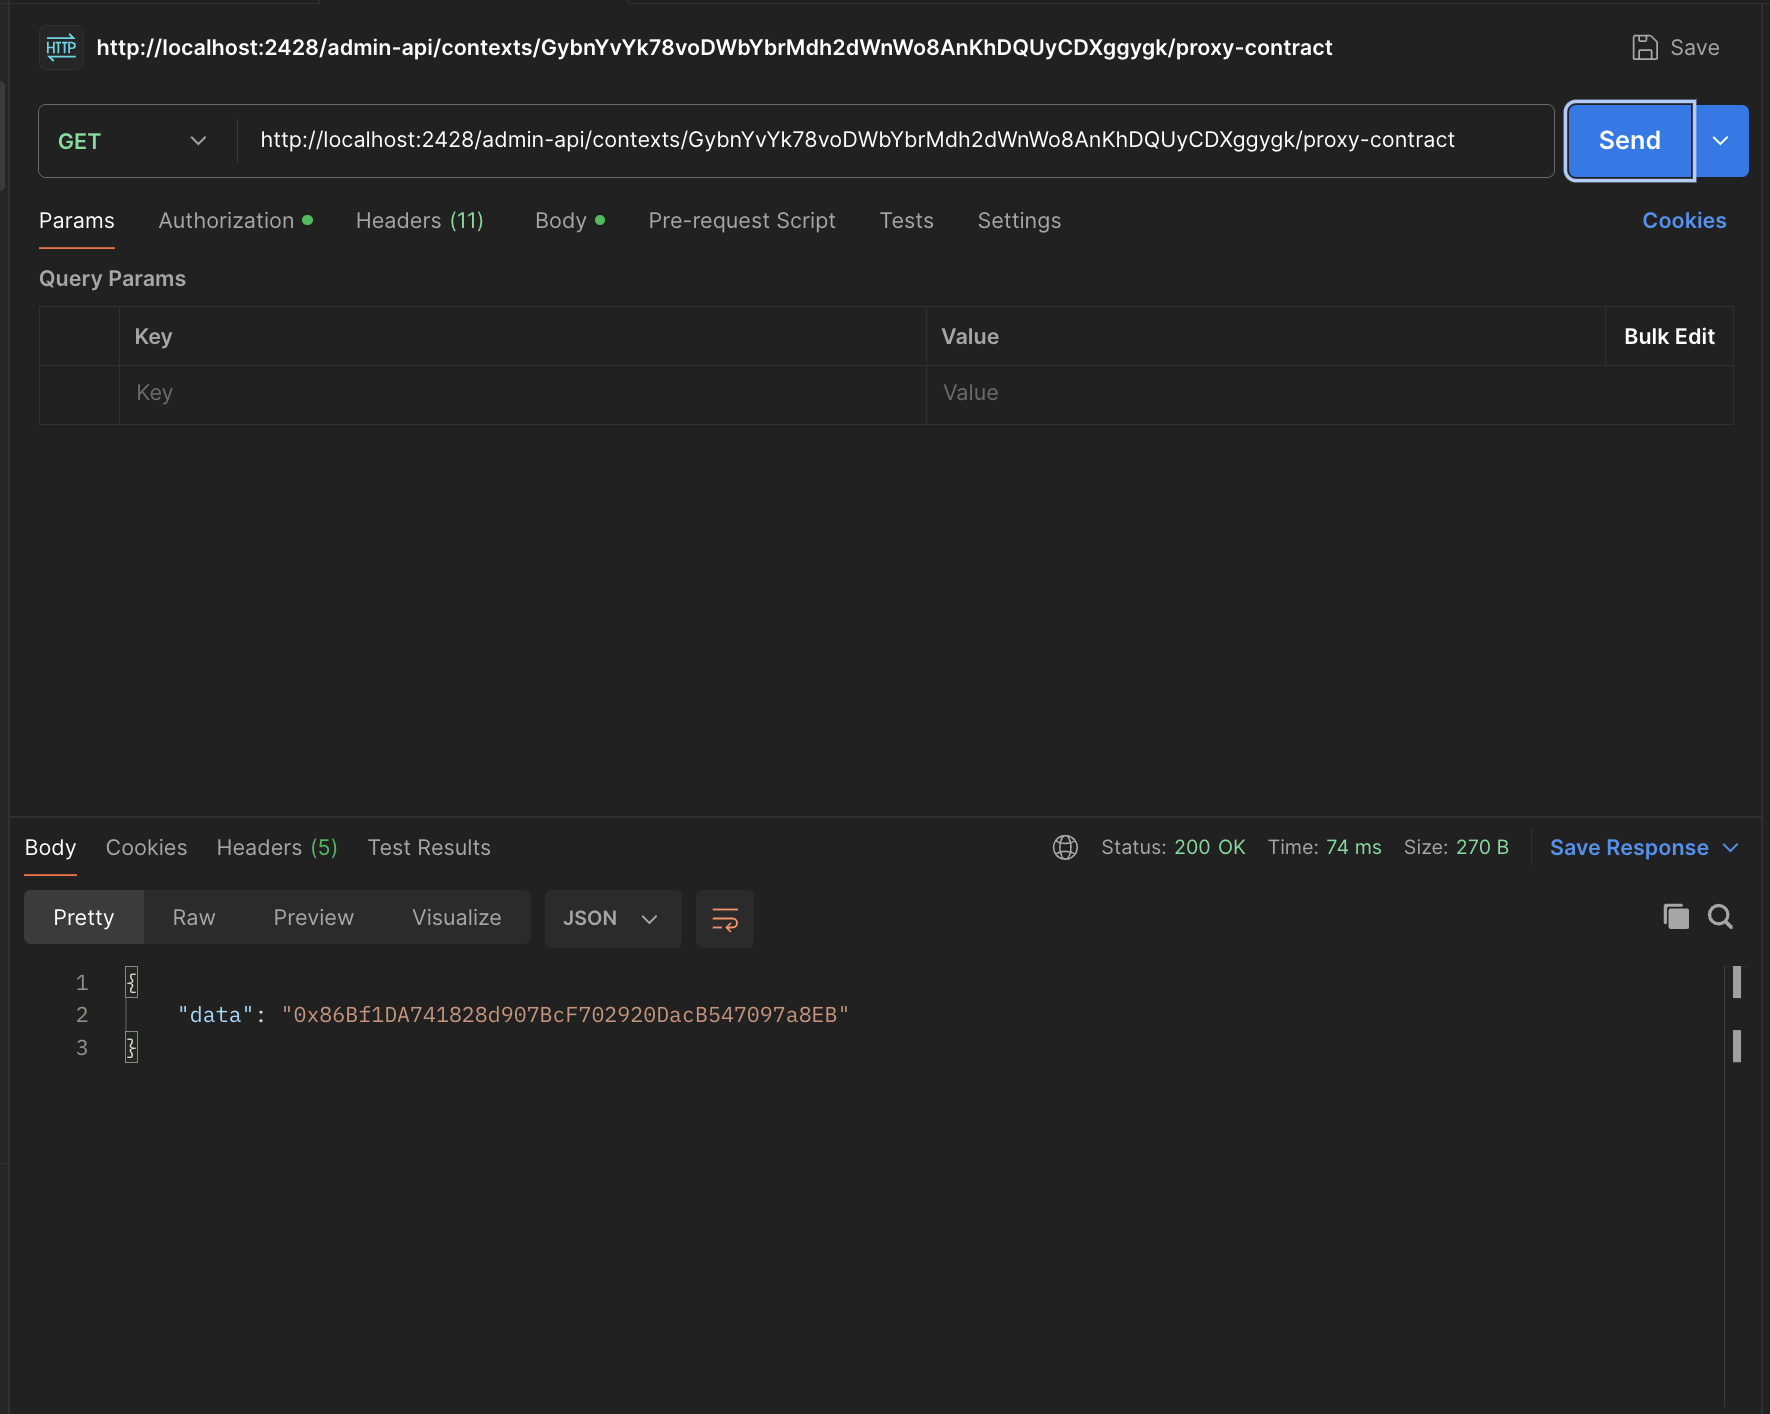Collapse JSON at the opening brace on line 1
1770x1414 pixels.
(131, 982)
